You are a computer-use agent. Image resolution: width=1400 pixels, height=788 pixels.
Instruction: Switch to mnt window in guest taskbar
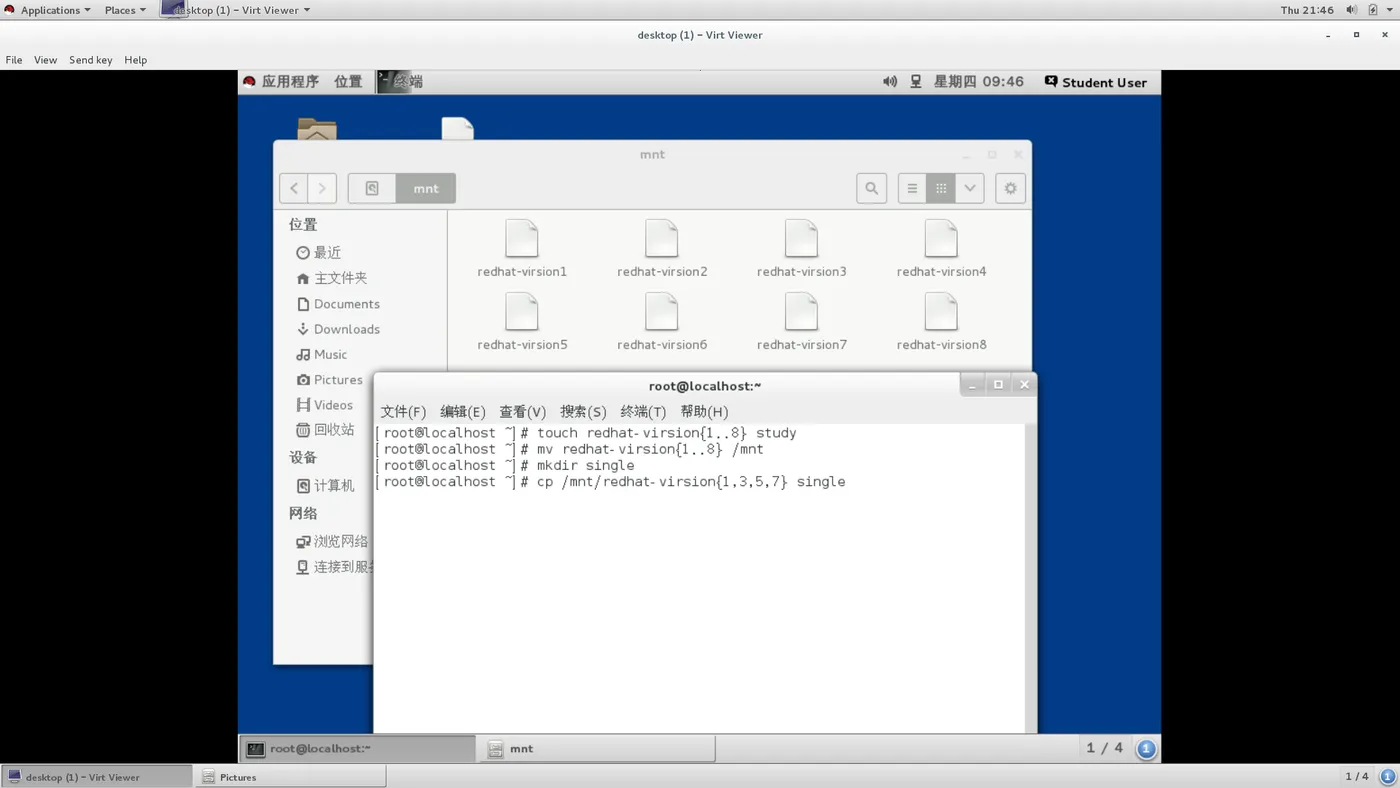point(597,748)
